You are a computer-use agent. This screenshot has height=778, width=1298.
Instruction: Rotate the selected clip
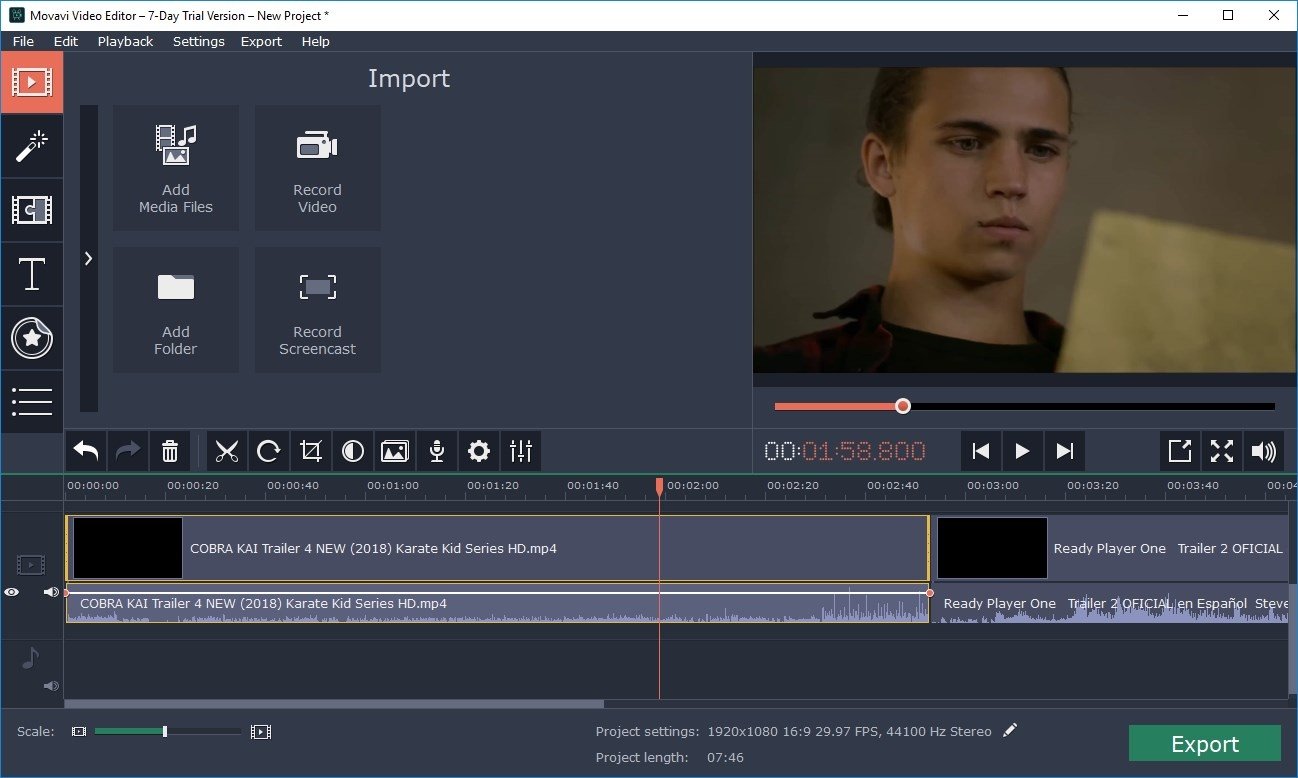(x=269, y=451)
